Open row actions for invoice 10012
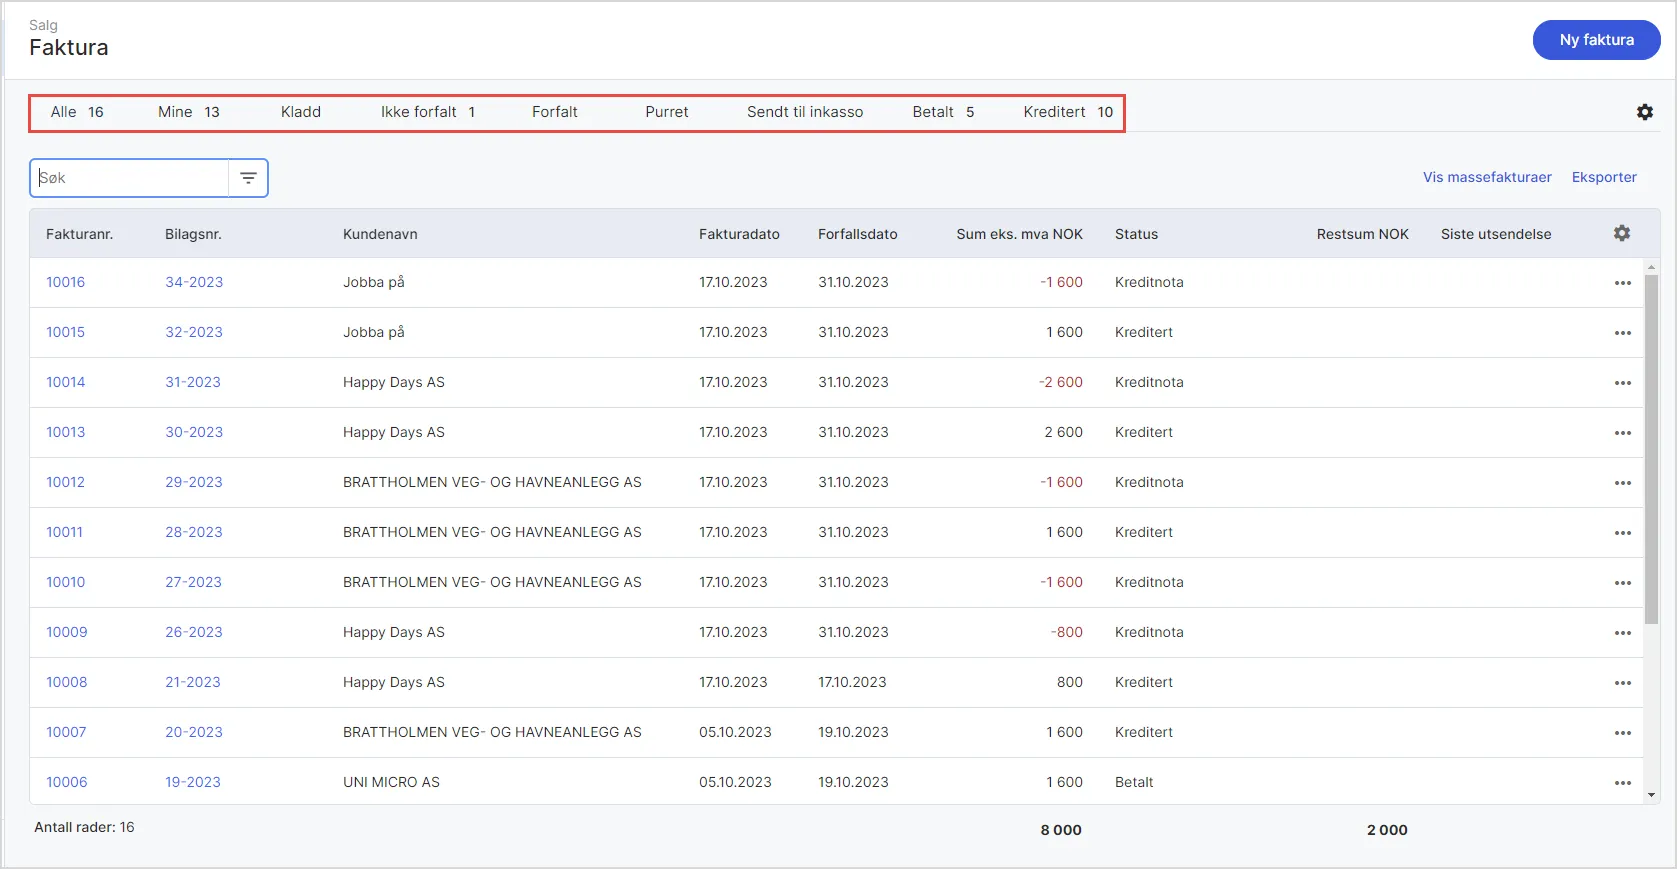1677x869 pixels. coord(1622,483)
